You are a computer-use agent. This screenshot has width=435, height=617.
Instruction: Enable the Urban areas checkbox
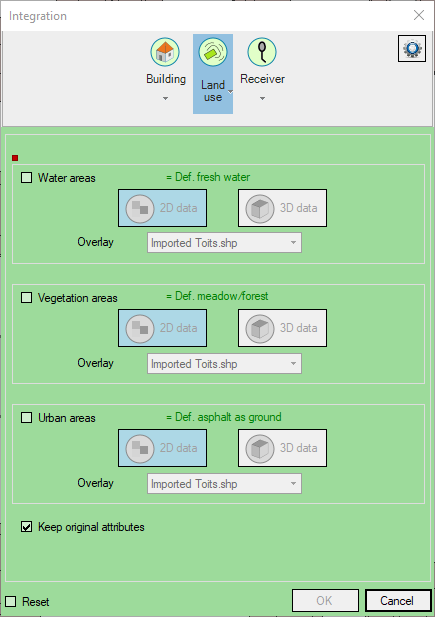pyautogui.click(x=26, y=417)
